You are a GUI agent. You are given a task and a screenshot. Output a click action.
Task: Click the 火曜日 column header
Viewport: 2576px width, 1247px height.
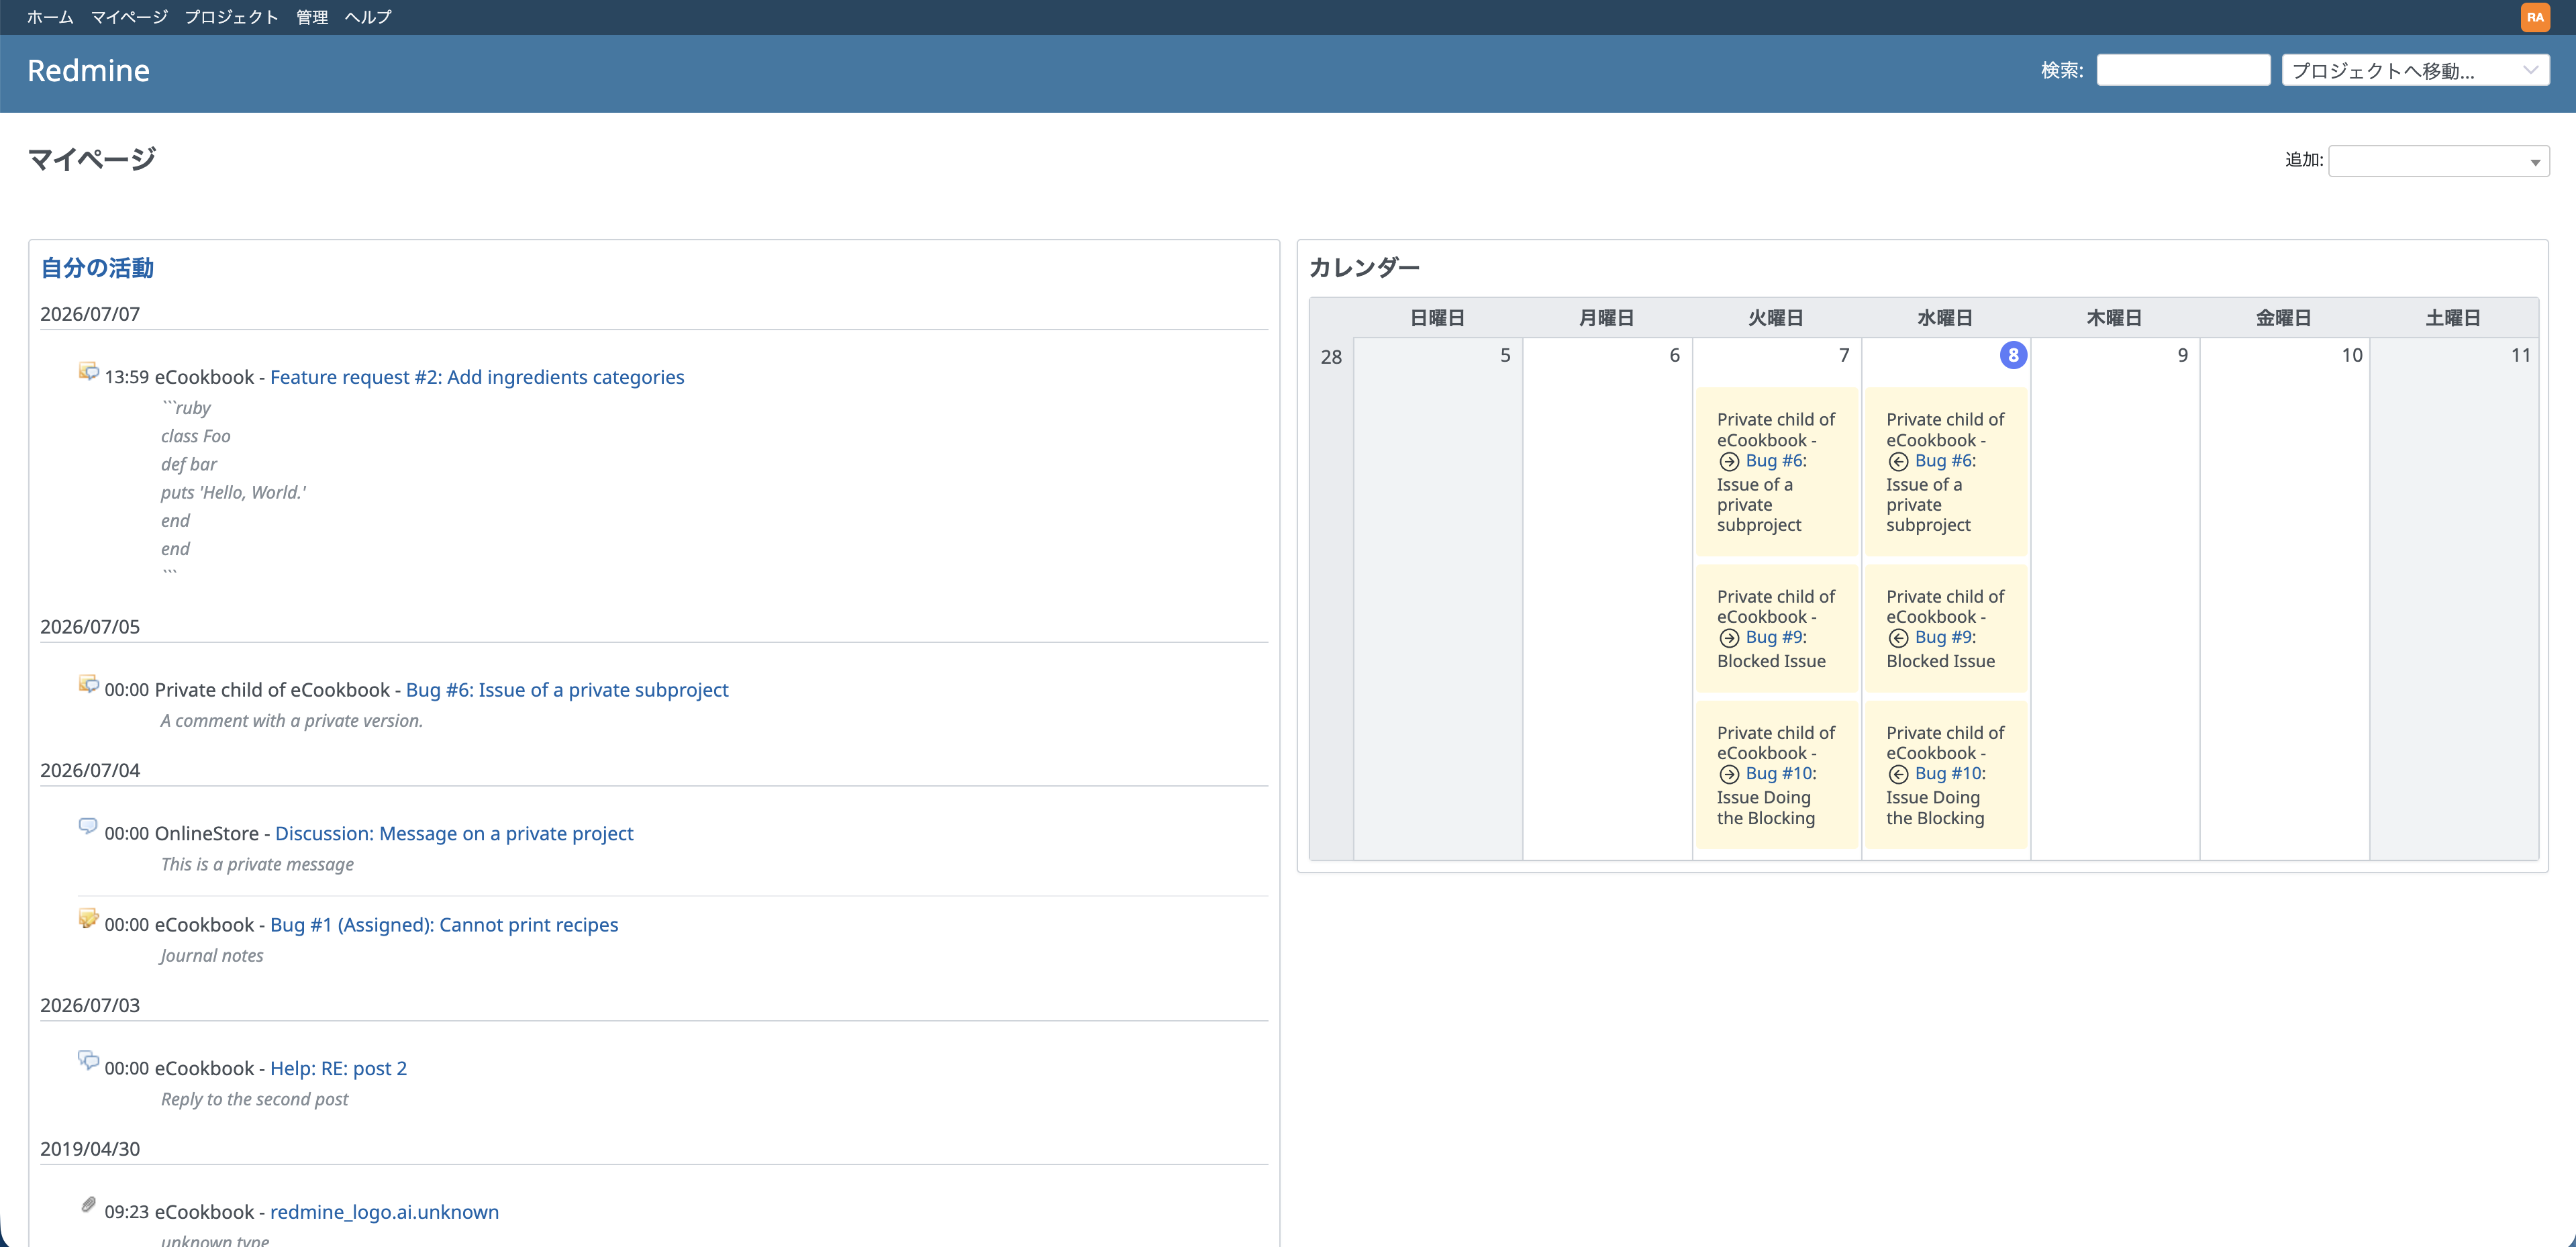coord(1775,318)
